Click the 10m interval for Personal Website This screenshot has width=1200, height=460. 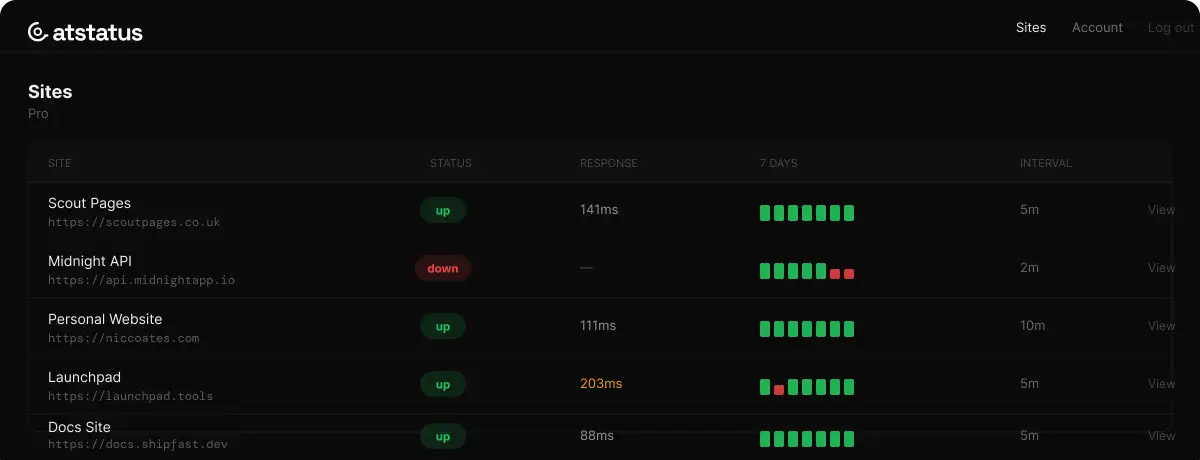click(1033, 326)
